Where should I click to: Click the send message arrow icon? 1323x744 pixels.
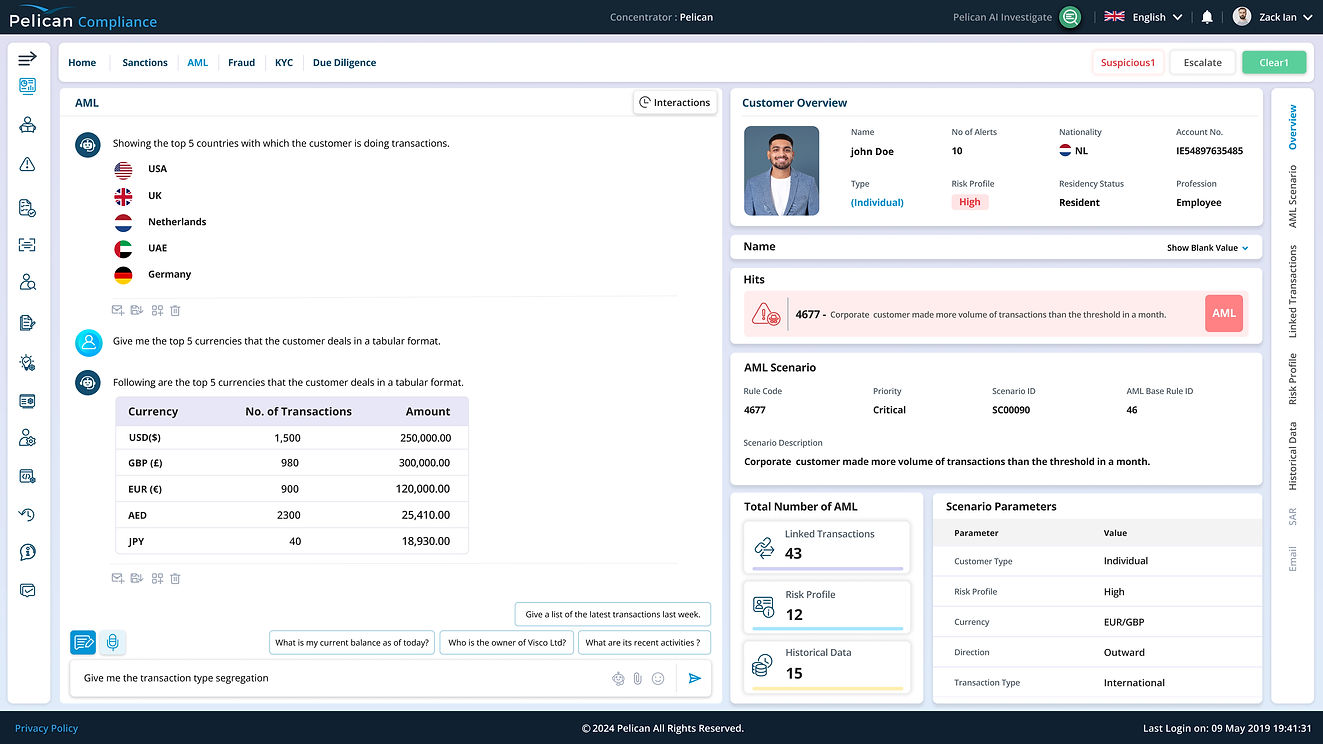695,678
